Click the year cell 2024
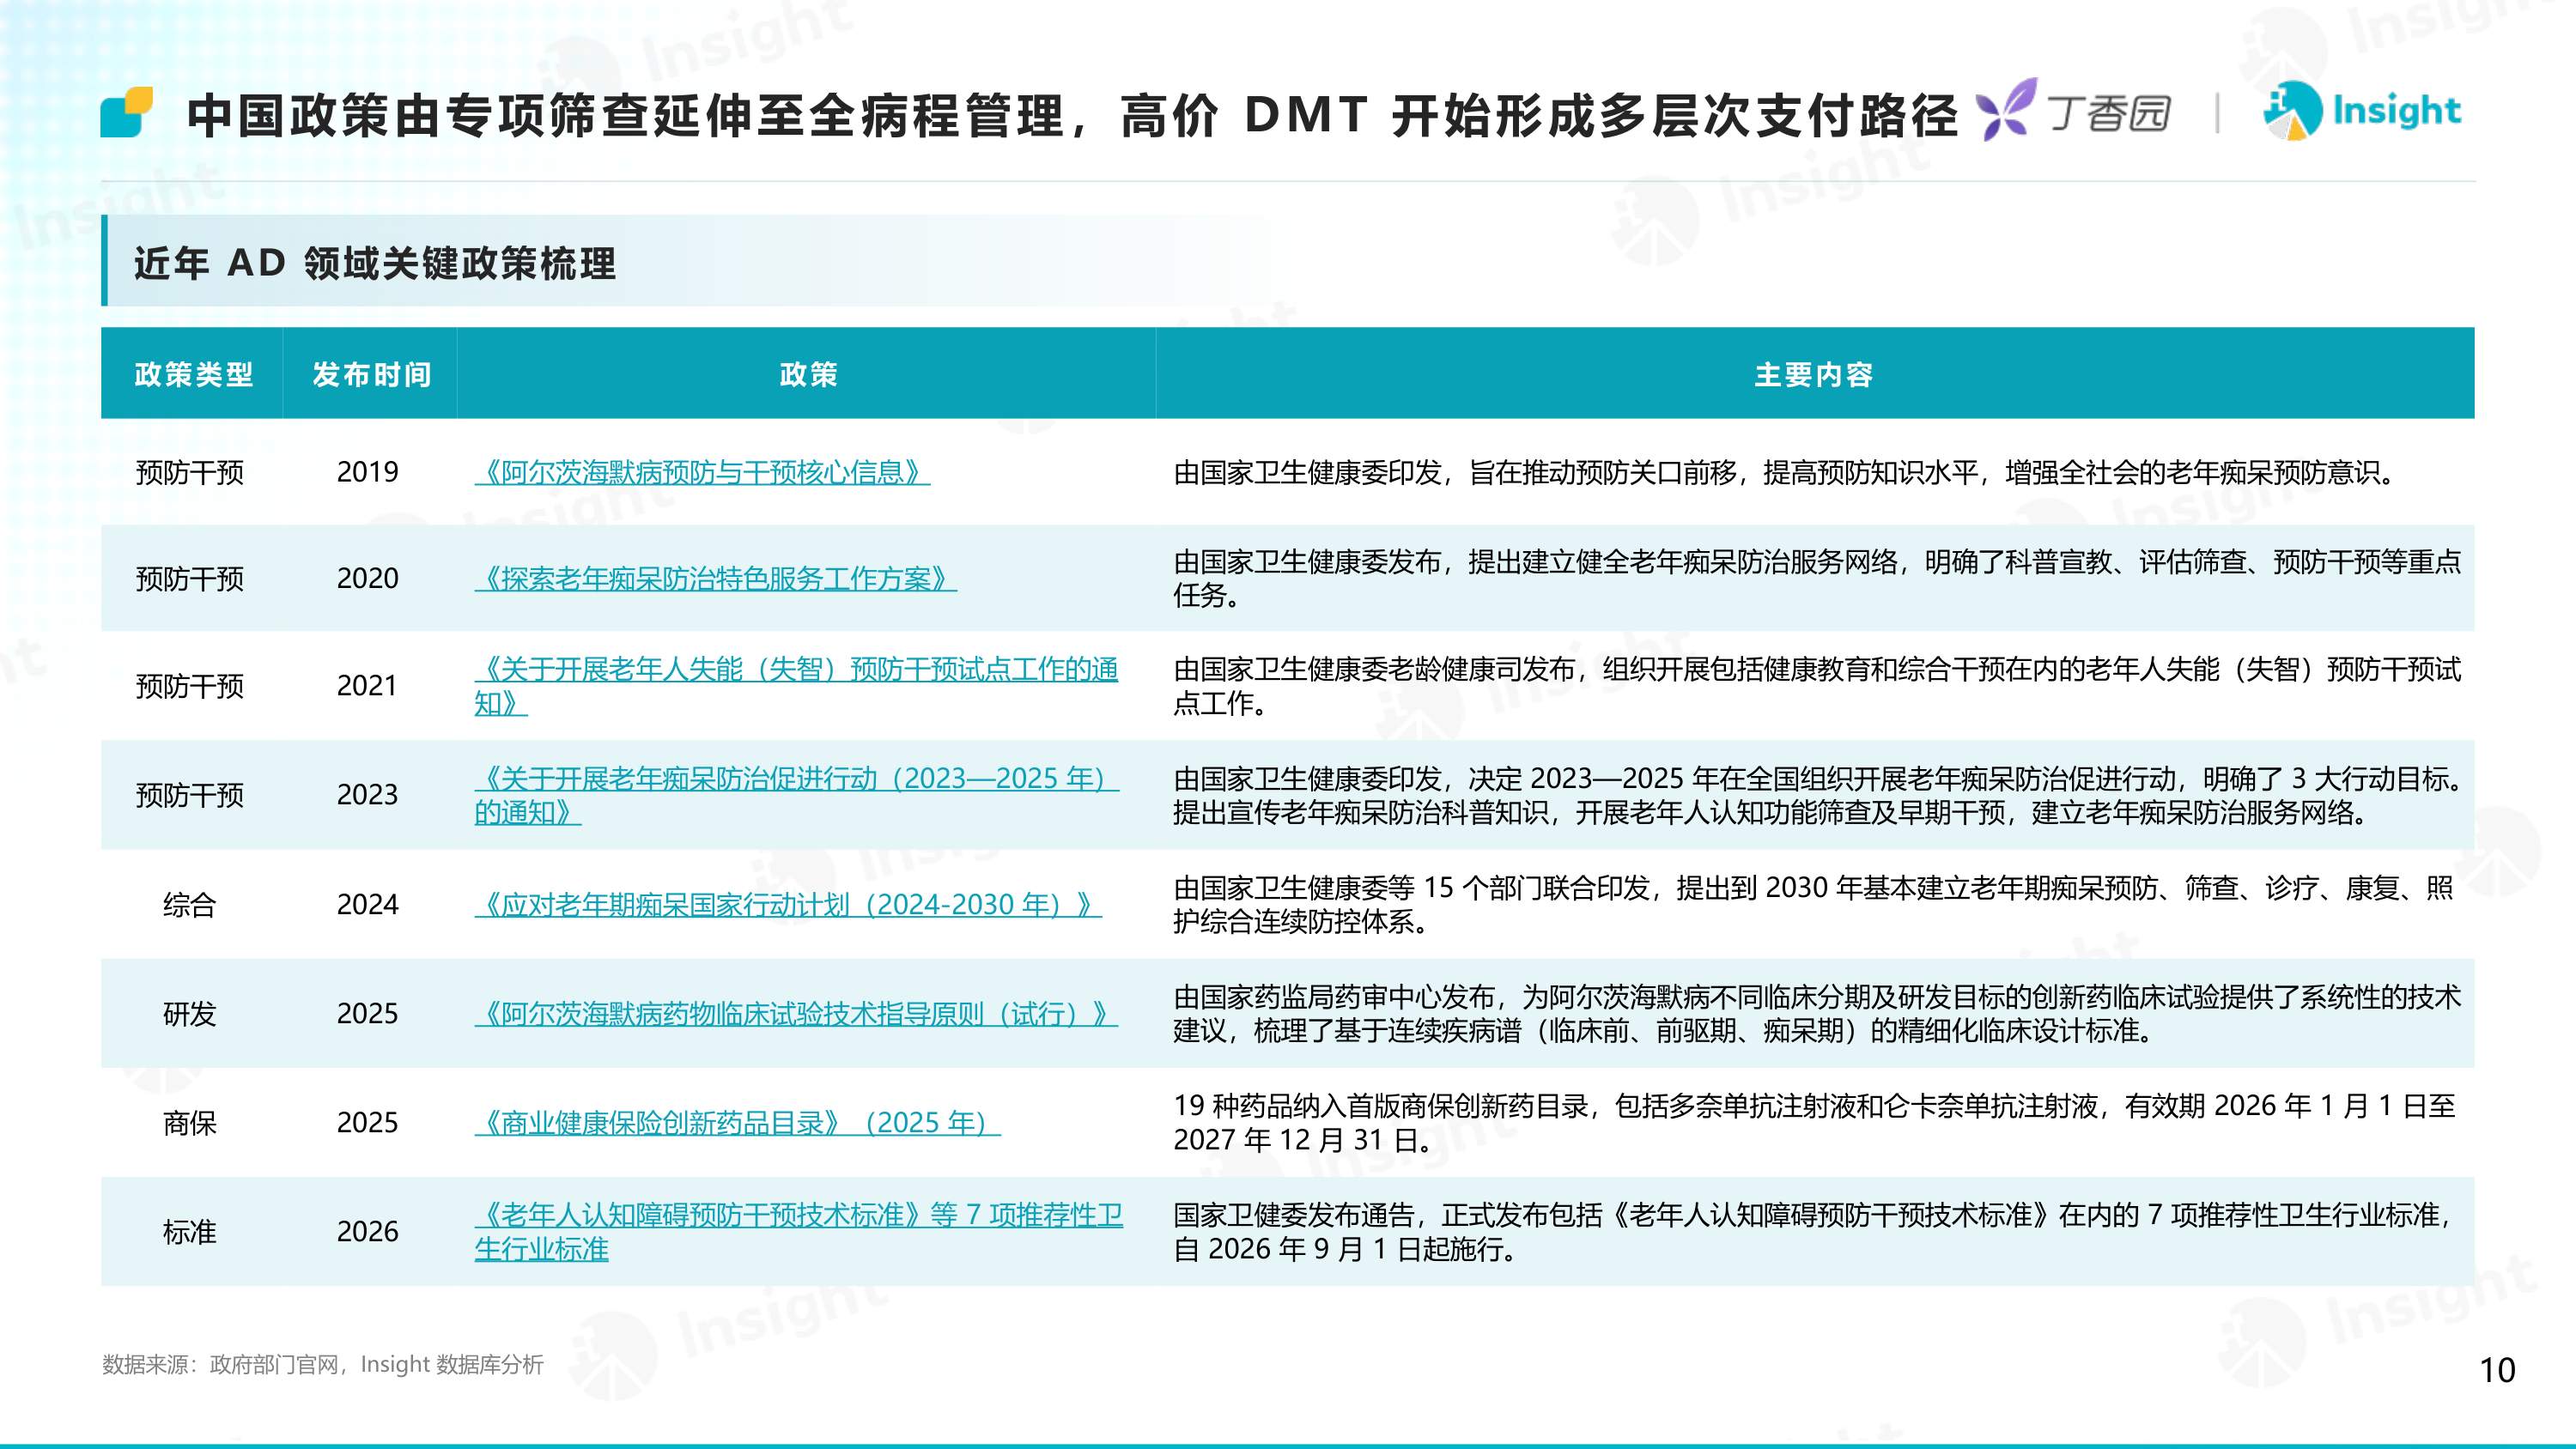The image size is (2576, 1449). click(367, 905)
